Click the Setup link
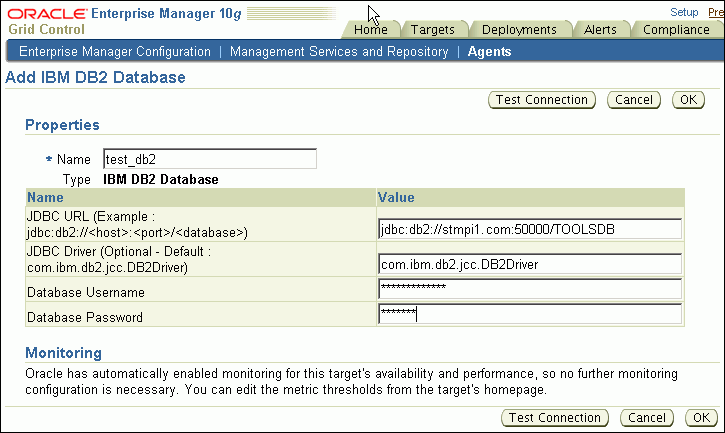The width and height of the screenshot is (725, 433). tap(684, 12)
